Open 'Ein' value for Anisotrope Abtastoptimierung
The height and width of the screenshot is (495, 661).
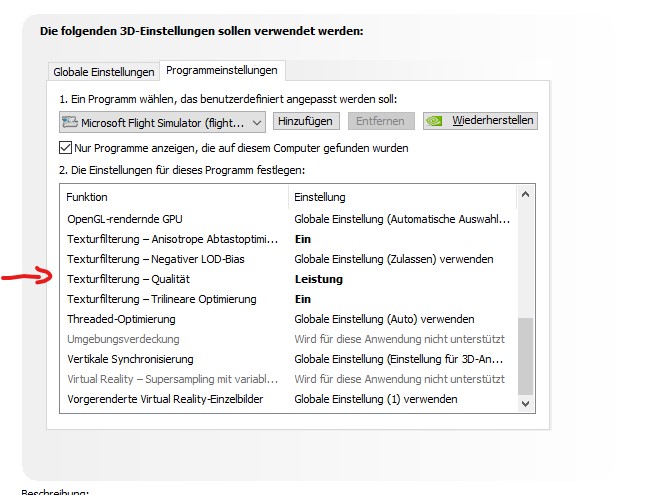(x=303, y=239)
